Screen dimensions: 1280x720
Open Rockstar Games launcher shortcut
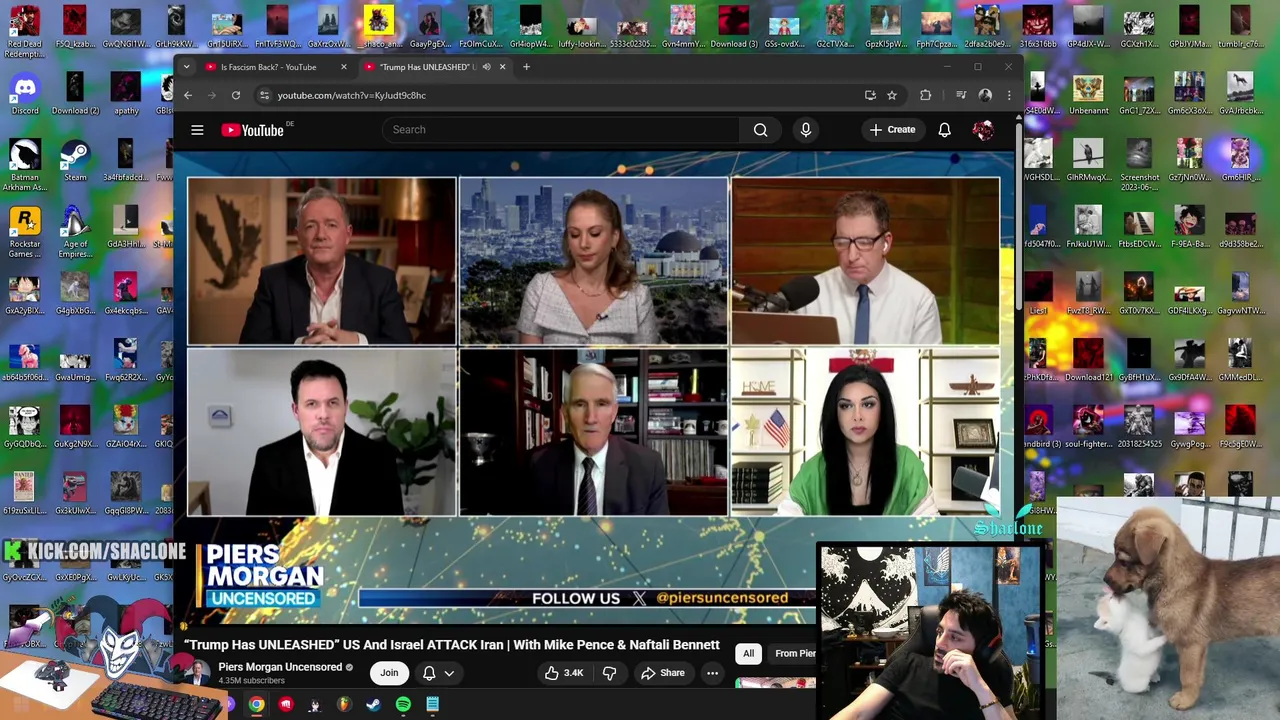(25, 231)
